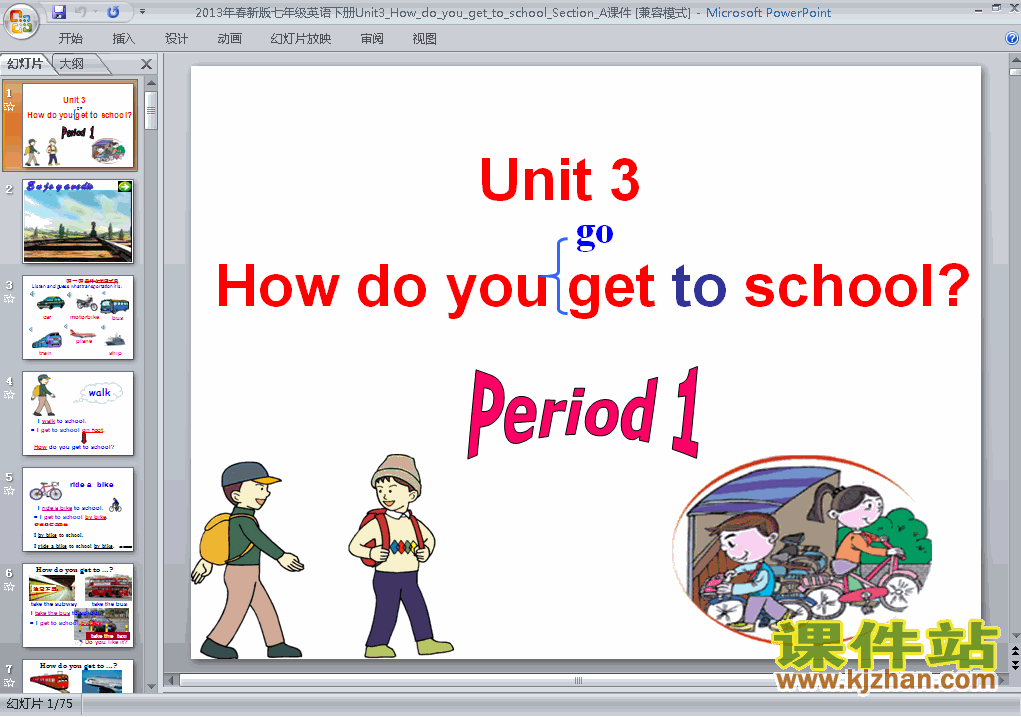The height and width of the screenshot is (717, 1021).
Task: Select slide 6 subway and bus thumbnail
Action: [78, 606]
